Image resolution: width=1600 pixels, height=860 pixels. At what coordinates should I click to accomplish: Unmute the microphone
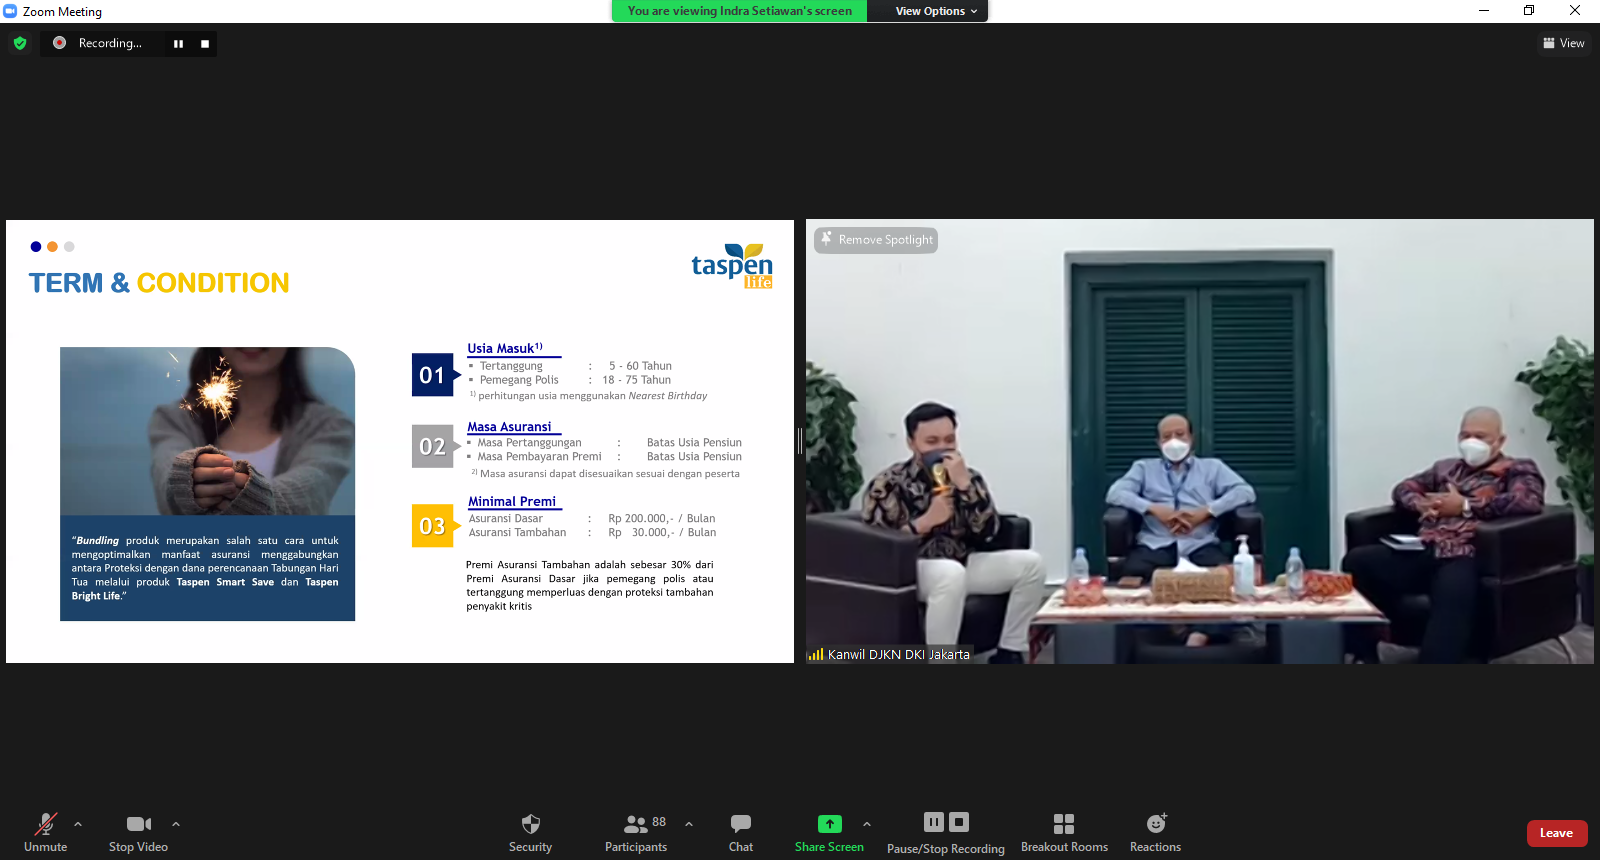click(46, 832)
